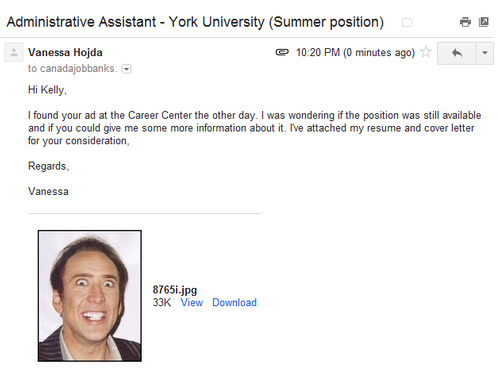The height and width of the screenshot is (374, 497).
Task: Click the print all icon
Action: click(465, 22)
